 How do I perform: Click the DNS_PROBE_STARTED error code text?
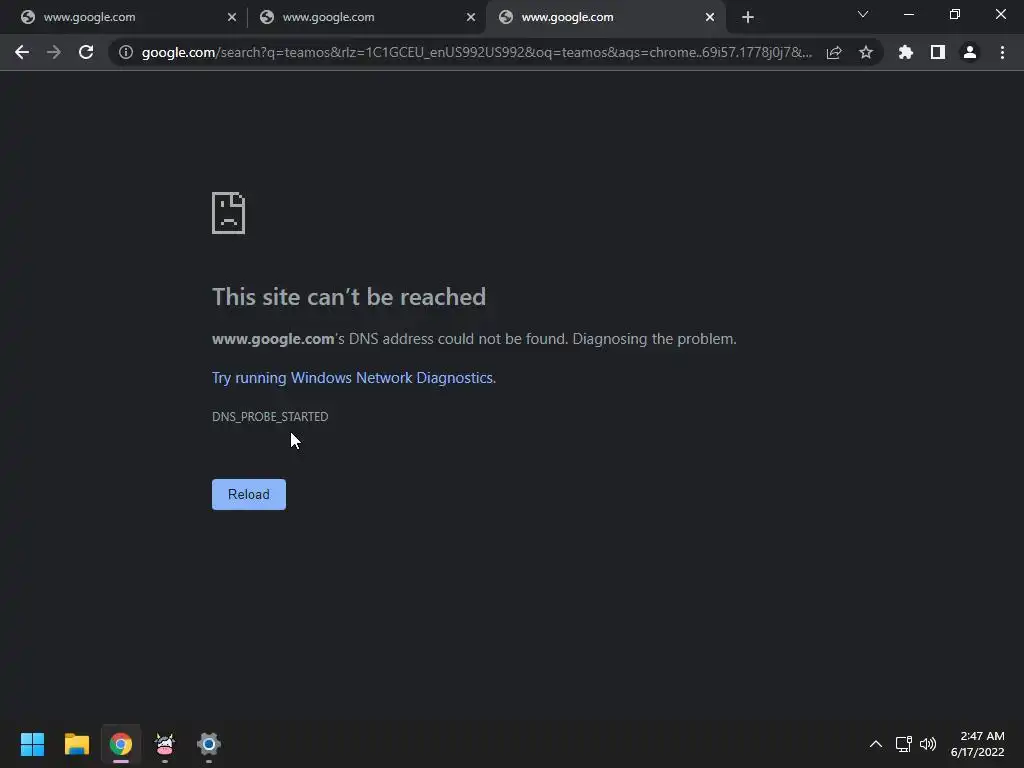270,417
